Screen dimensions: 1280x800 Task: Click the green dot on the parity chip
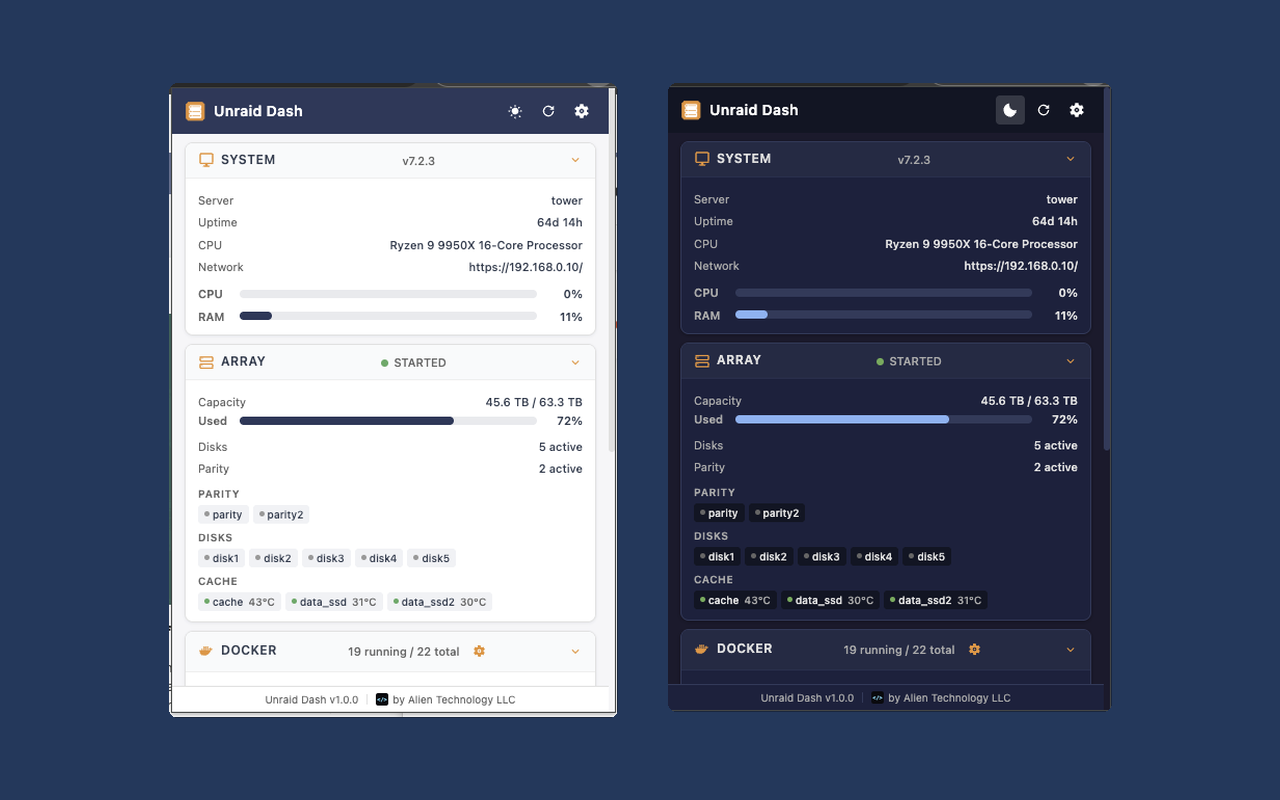209,514
